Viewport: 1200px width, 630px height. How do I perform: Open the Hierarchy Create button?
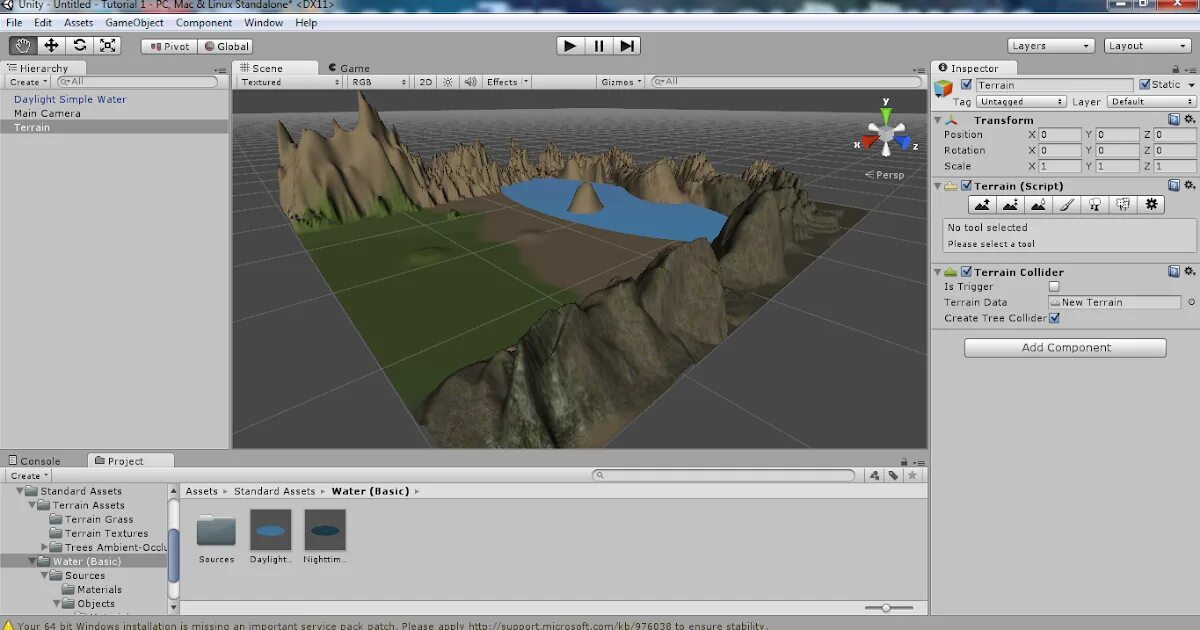coord(28,82)
